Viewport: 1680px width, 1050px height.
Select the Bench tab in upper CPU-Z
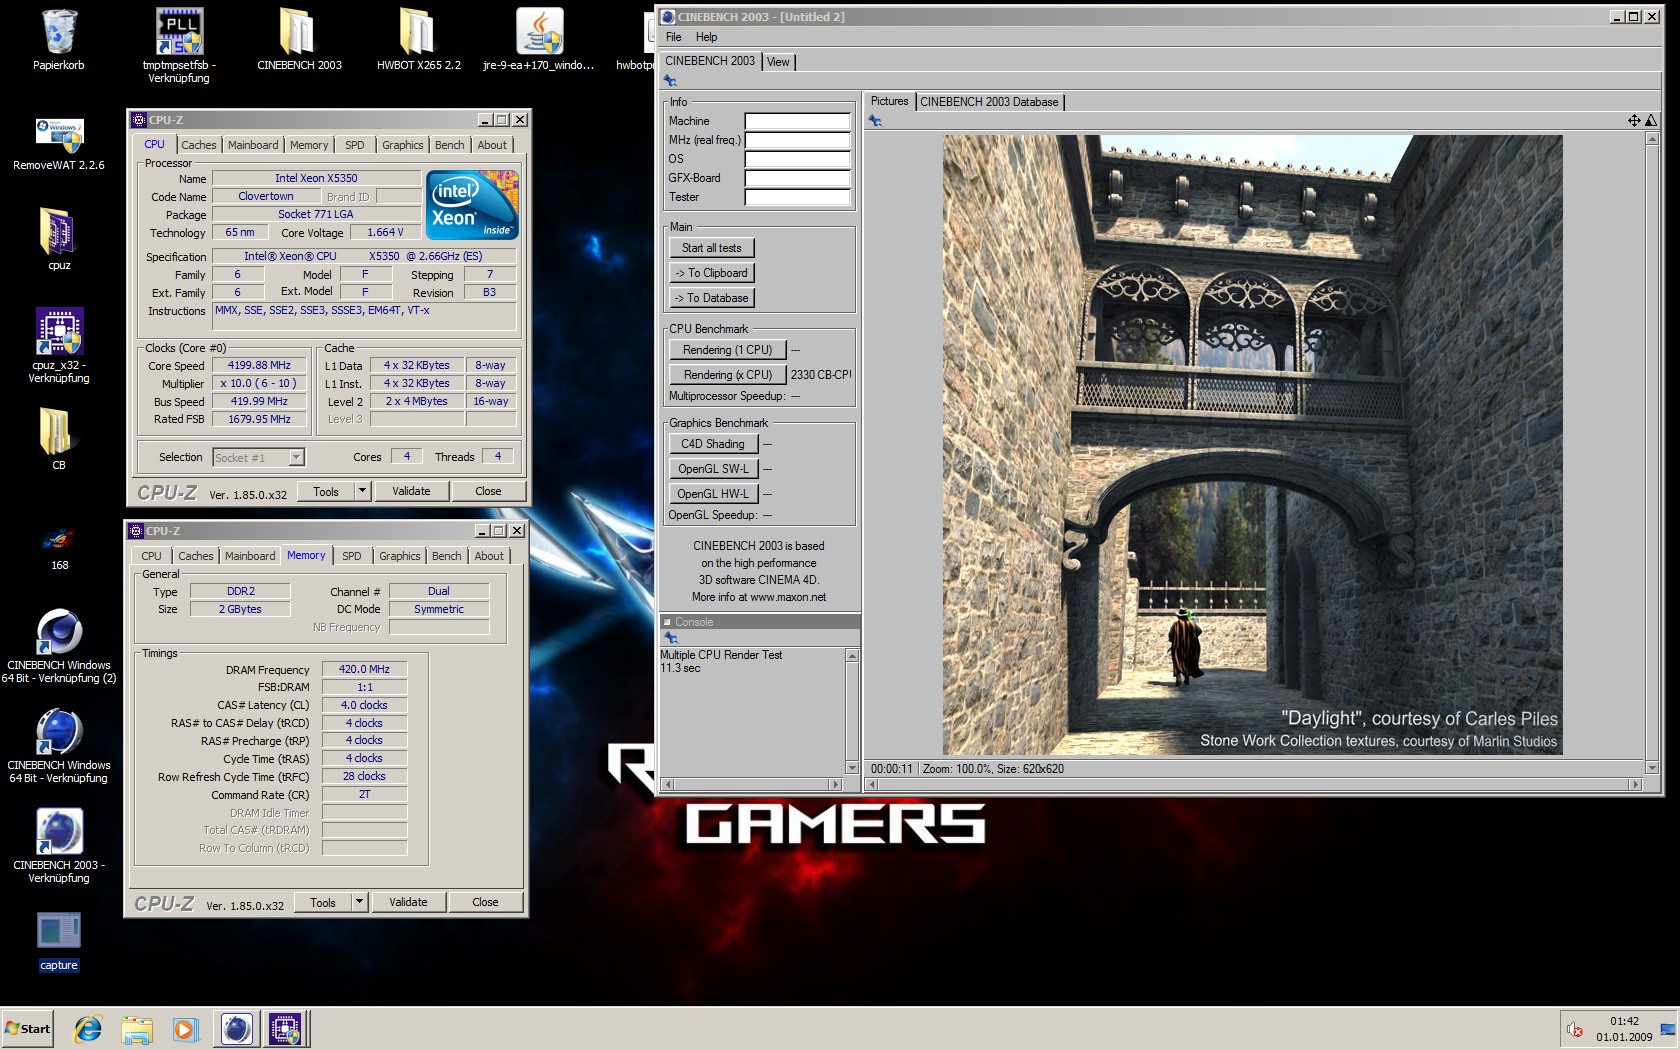[x=449, y=145]
